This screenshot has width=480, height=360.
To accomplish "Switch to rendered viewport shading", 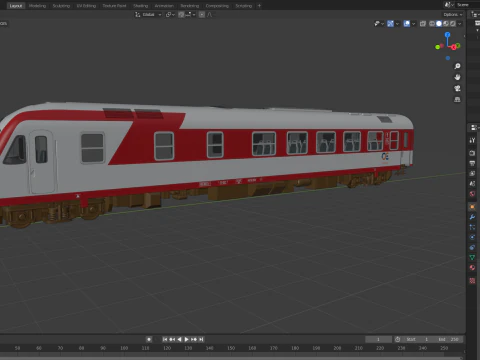I will point(453,24).
